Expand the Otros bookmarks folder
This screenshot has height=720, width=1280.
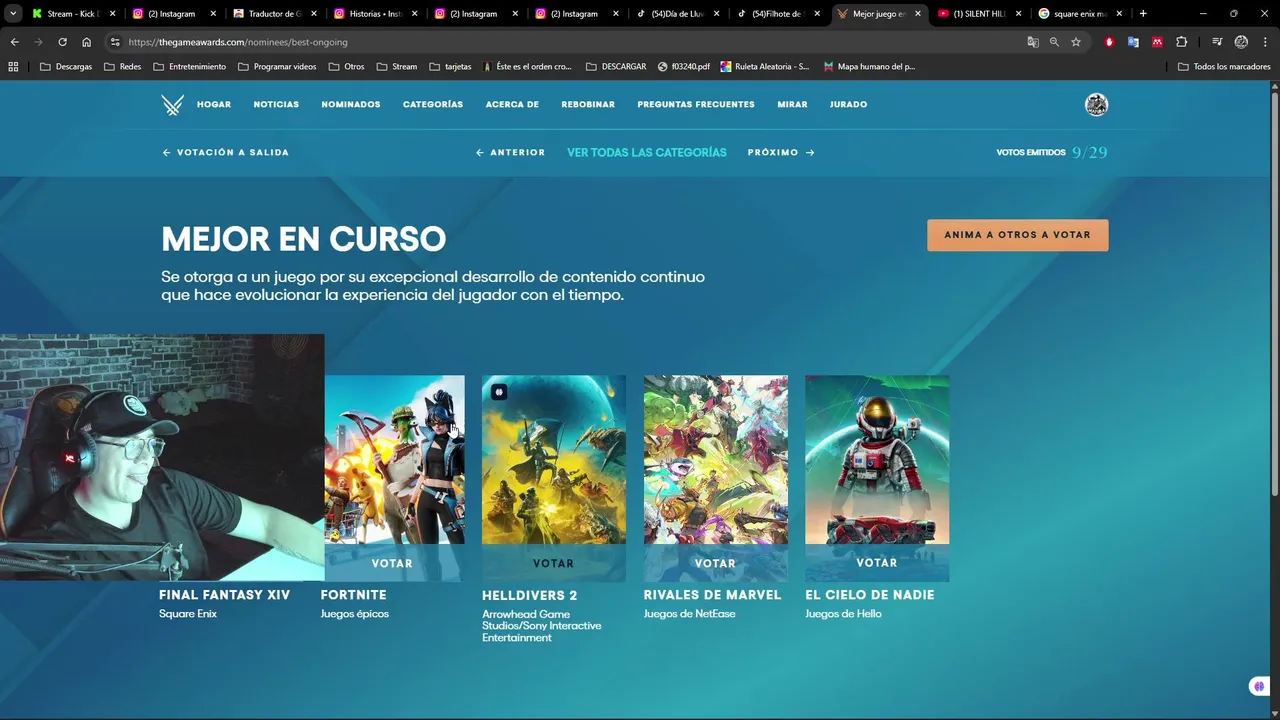point(346,67)
